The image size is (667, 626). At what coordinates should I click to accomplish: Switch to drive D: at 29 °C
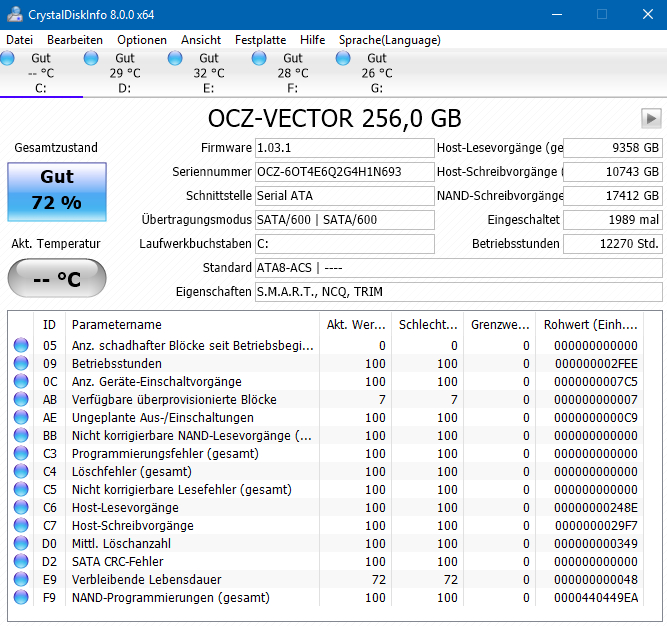(x=125, y=73)
